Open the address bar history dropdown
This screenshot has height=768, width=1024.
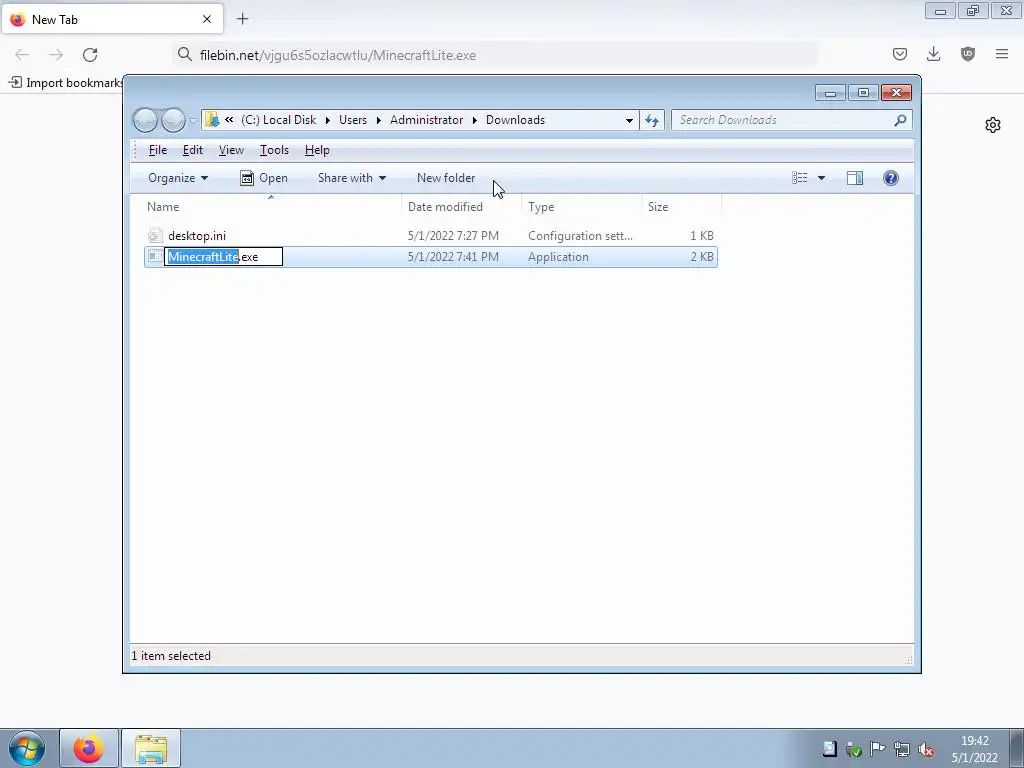629,120
